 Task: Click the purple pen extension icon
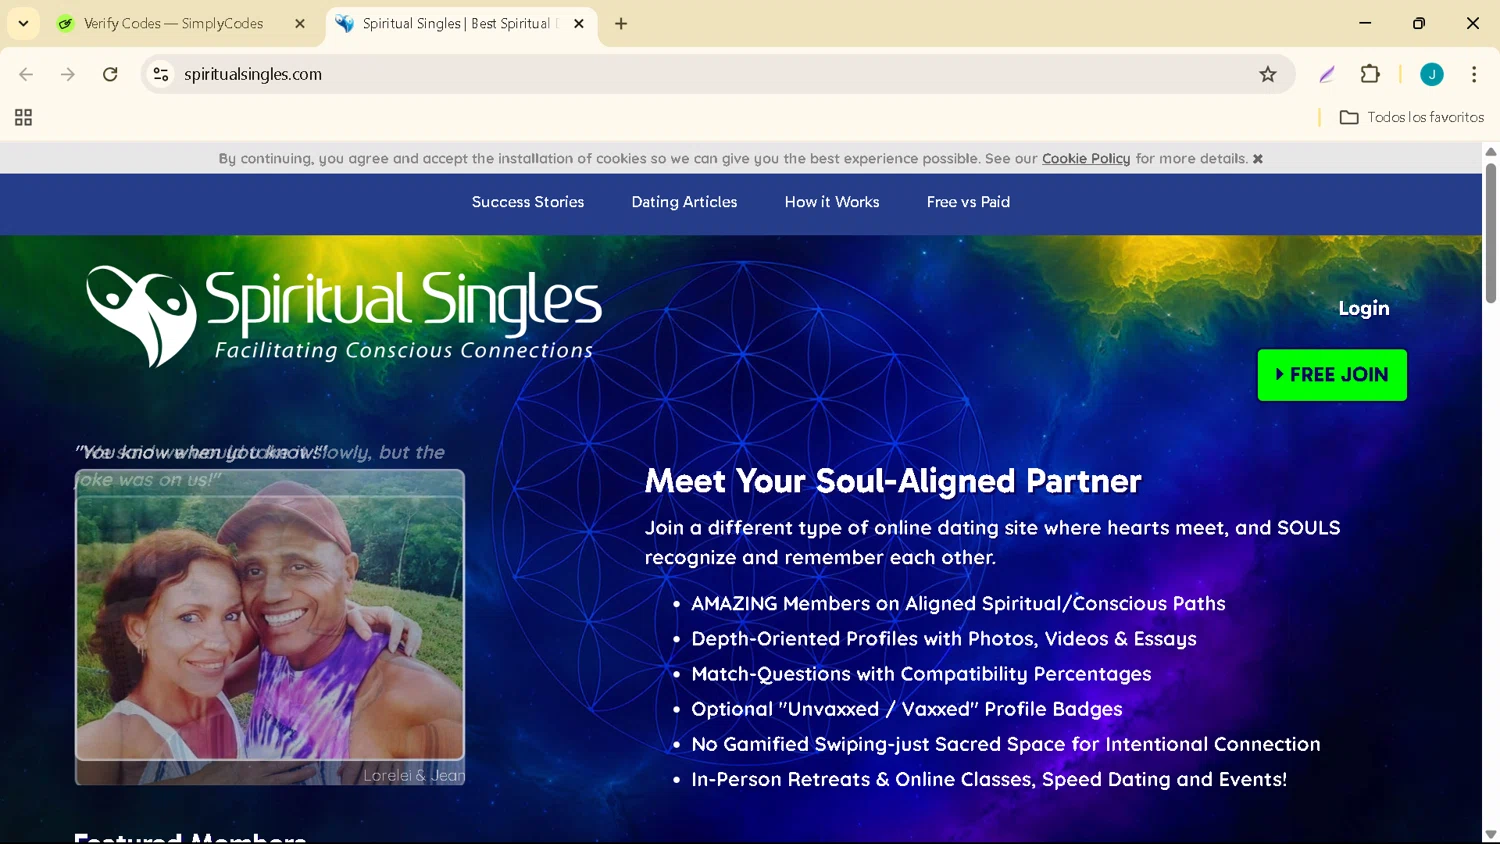1327,74
